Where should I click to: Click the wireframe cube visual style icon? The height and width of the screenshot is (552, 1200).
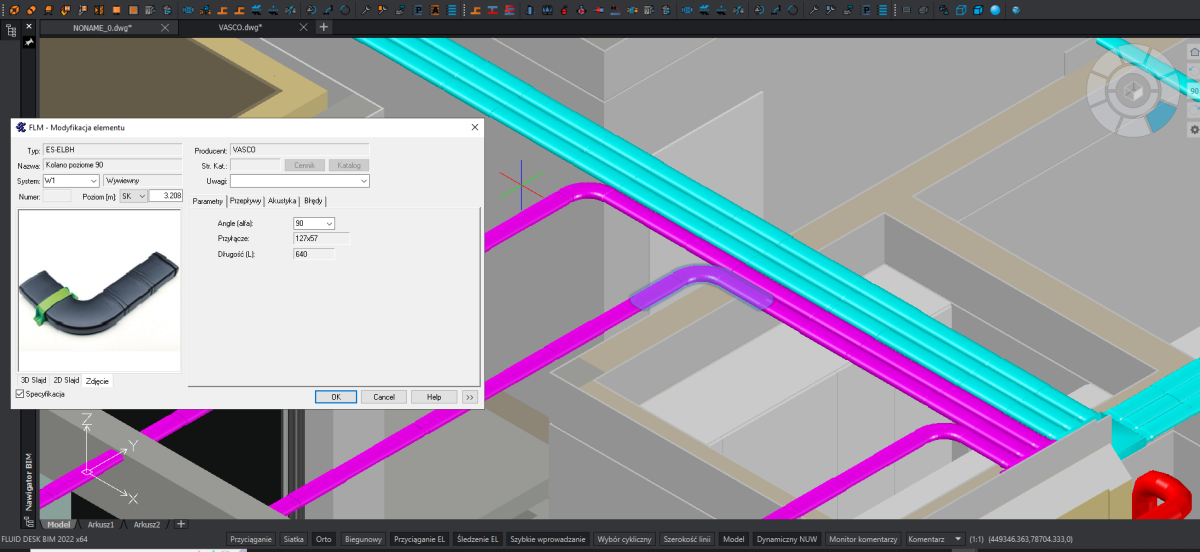[961, 10]
